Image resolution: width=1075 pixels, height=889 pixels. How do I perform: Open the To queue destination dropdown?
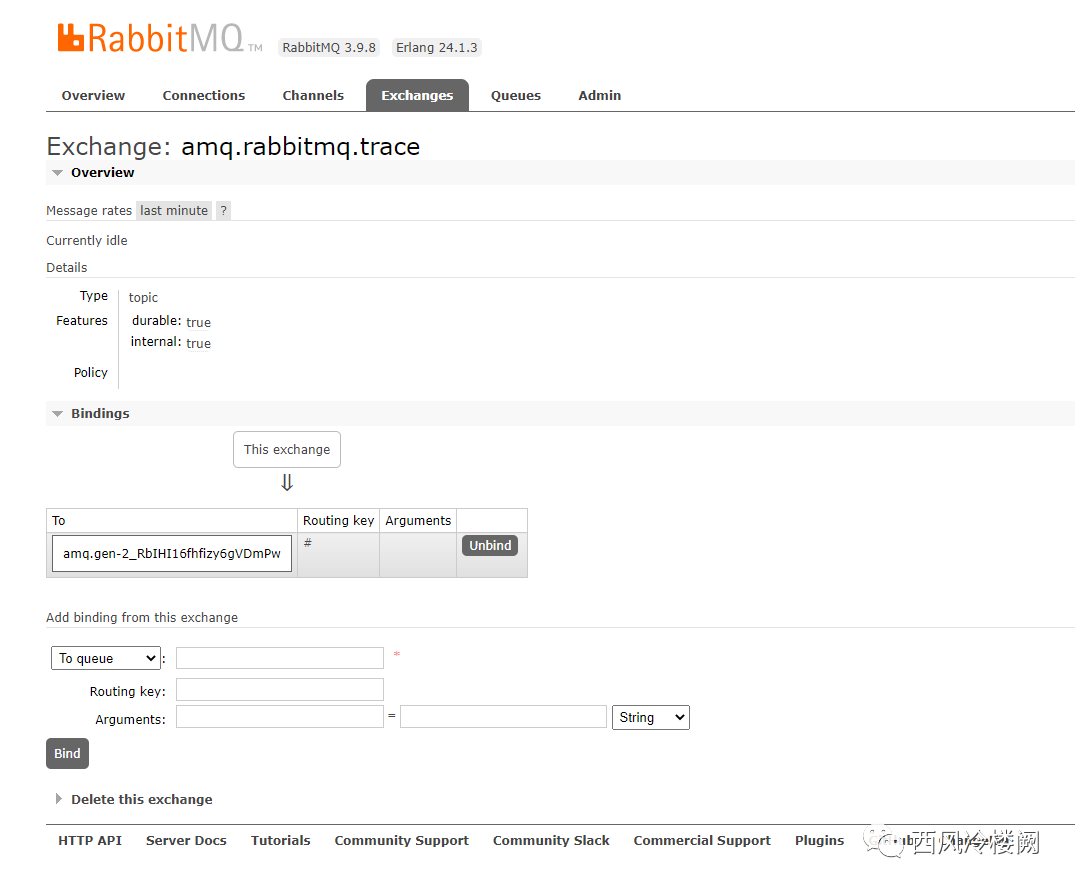point(106,658)
